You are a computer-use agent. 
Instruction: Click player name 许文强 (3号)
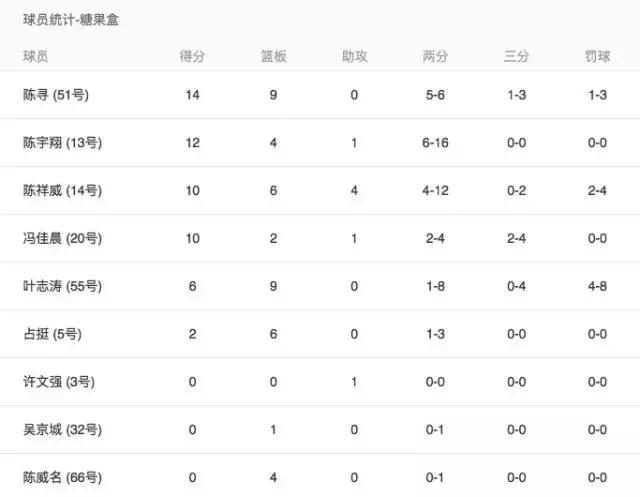[x=58, y=382]
